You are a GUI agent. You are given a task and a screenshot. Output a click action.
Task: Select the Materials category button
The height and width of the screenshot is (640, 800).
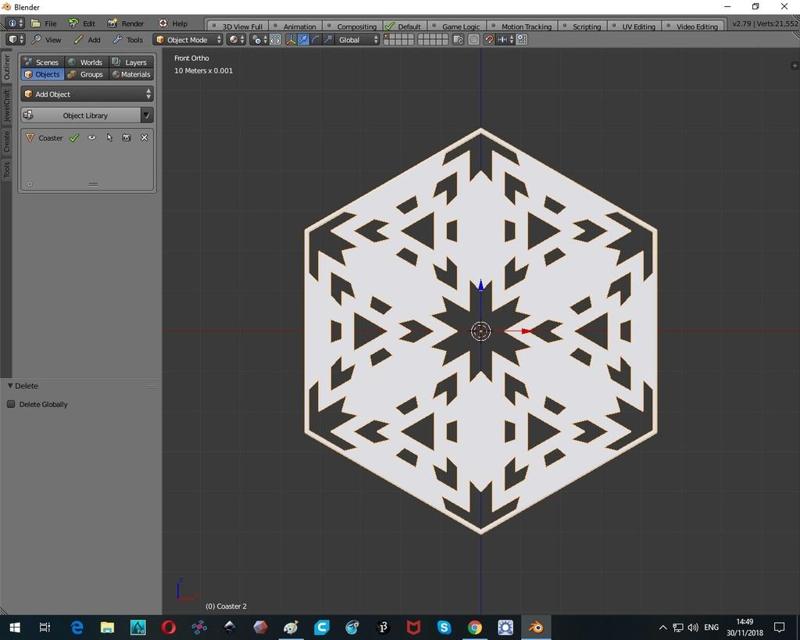(x=131, y=74)
